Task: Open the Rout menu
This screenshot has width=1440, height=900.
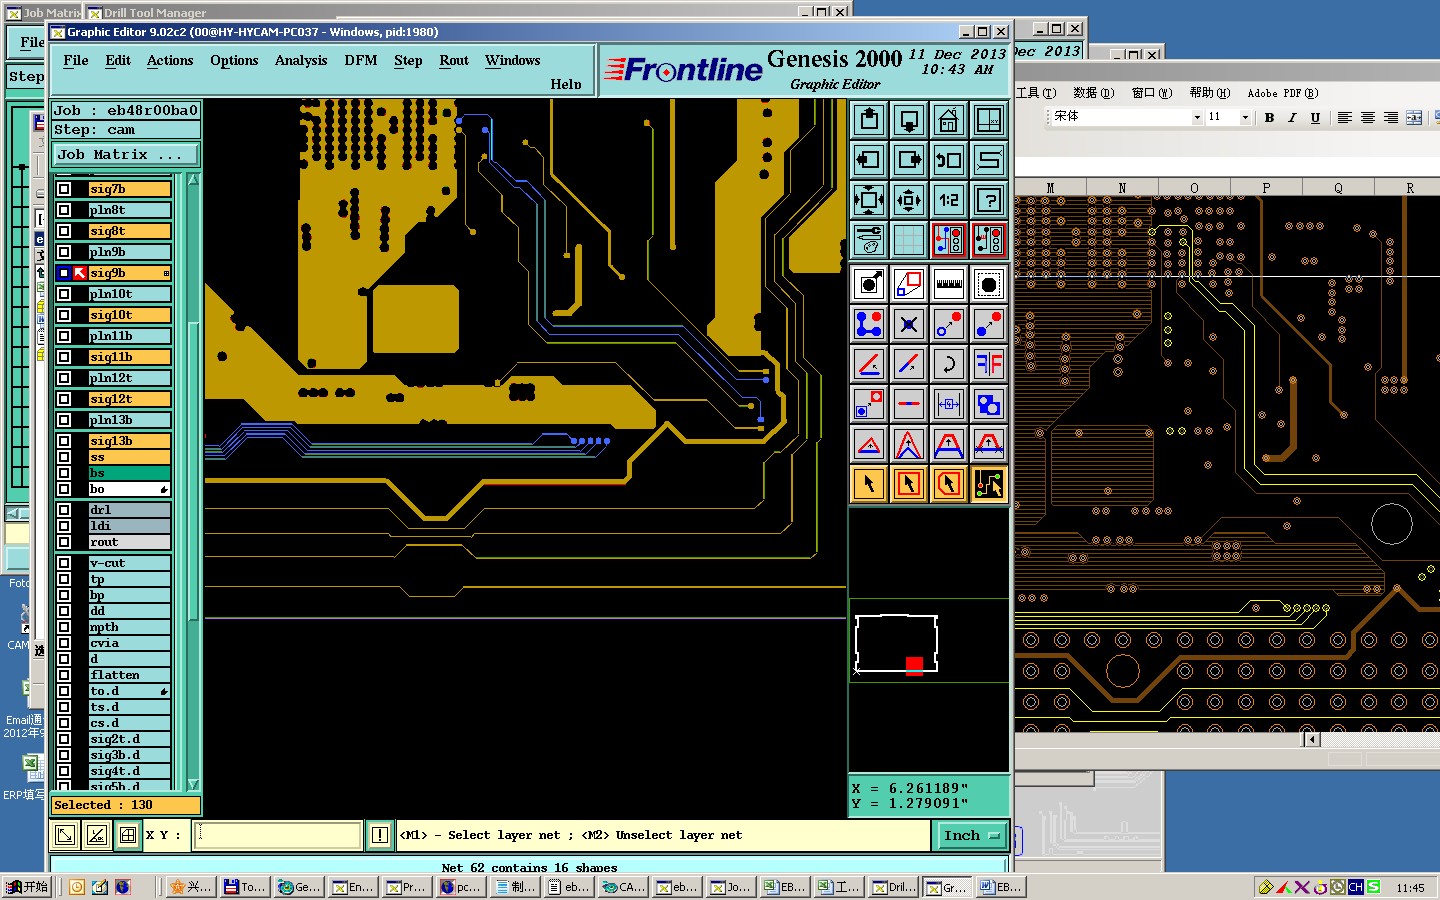Action: [x=454, y=60]
